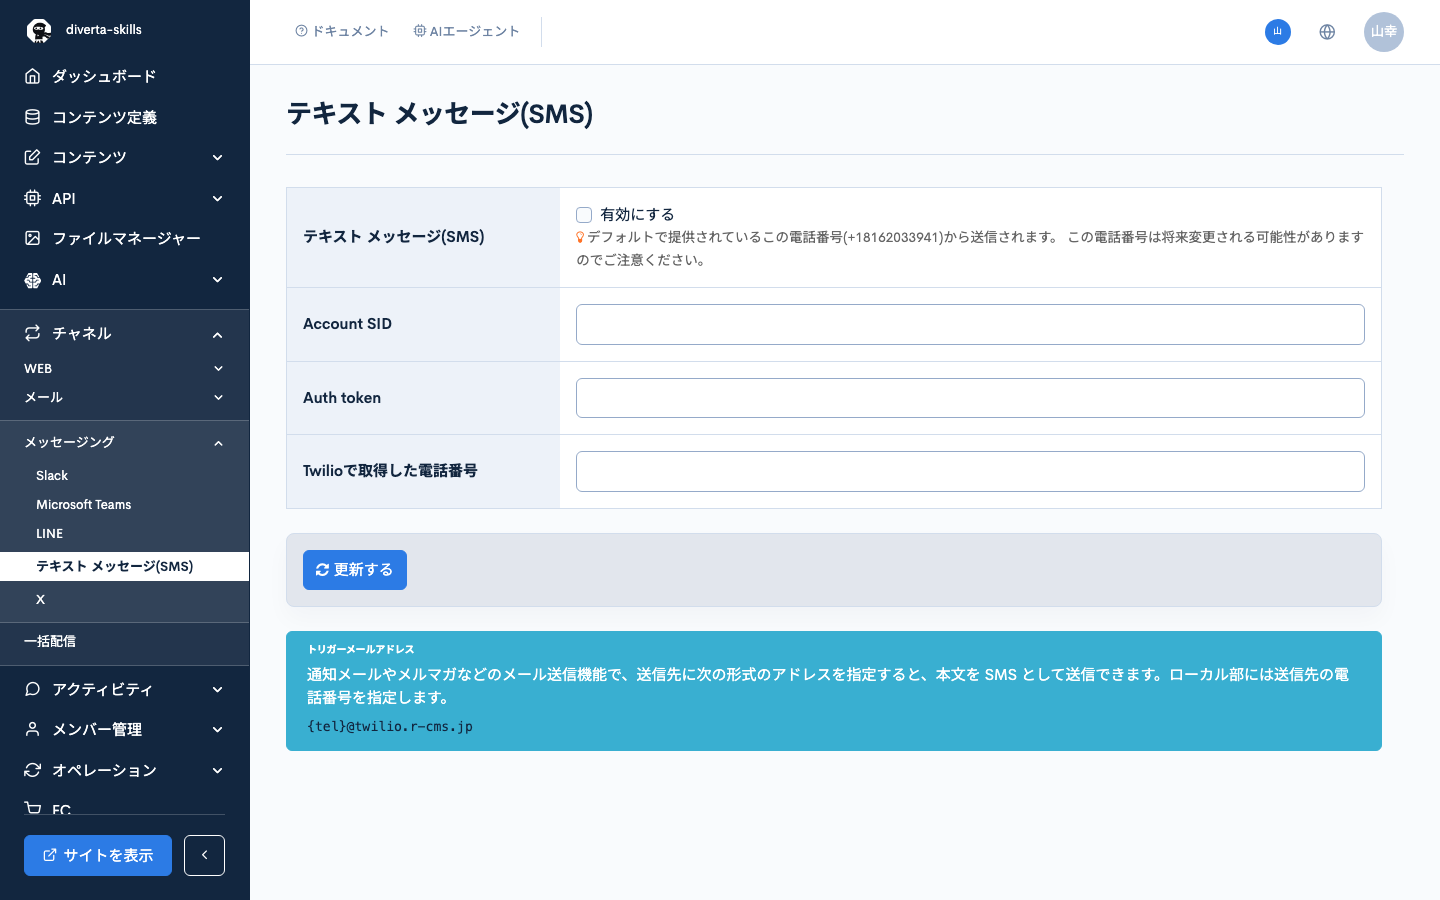Enable the 有効にする checkbox
The width and height of the screenshot is (1440, 900).
click(x=584, y=215)
